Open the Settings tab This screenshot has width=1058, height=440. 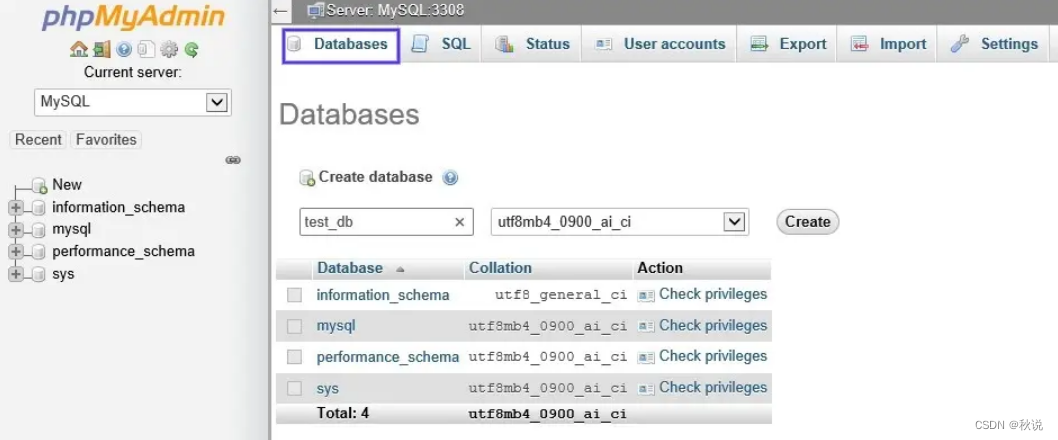994,45
